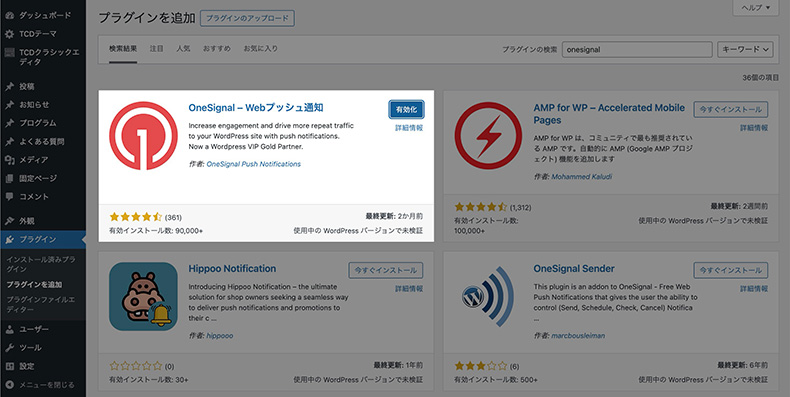Viewport: 790px width, 397px height.
Task: Open the ユーザー users menu
Action: click(x=34, y=329)
